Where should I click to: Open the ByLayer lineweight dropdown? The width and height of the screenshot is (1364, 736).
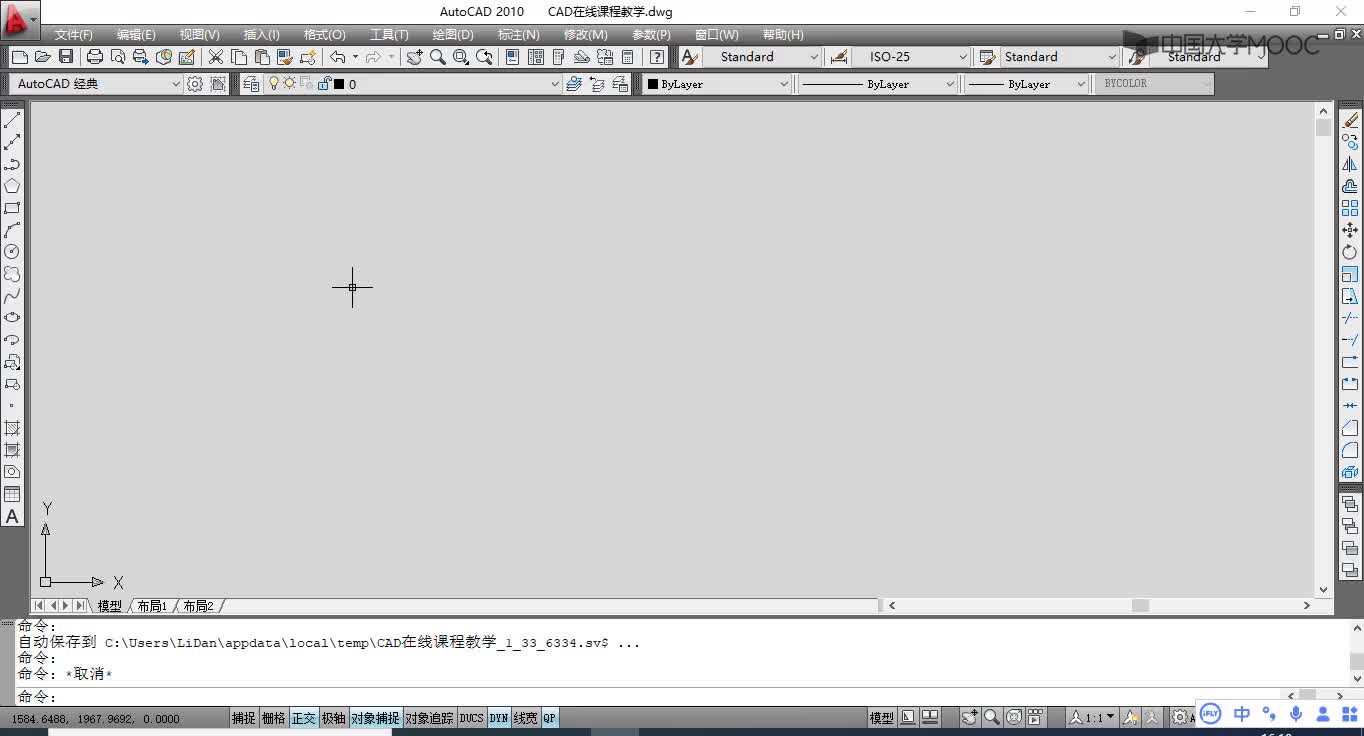pyautogui.click(x=1028, y=84)
